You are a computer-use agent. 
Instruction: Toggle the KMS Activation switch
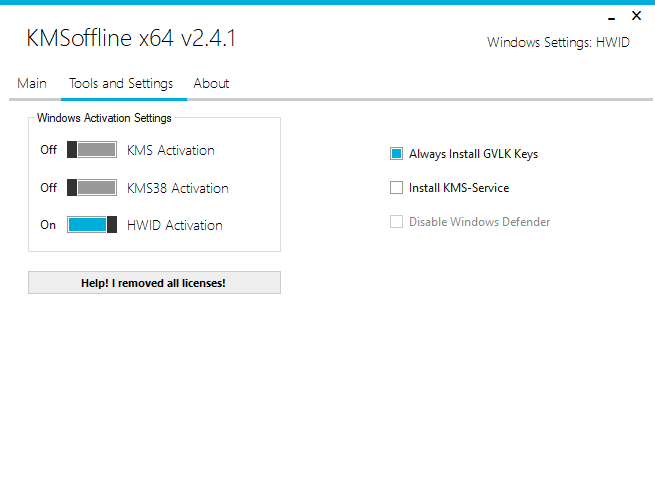(92, 150)
